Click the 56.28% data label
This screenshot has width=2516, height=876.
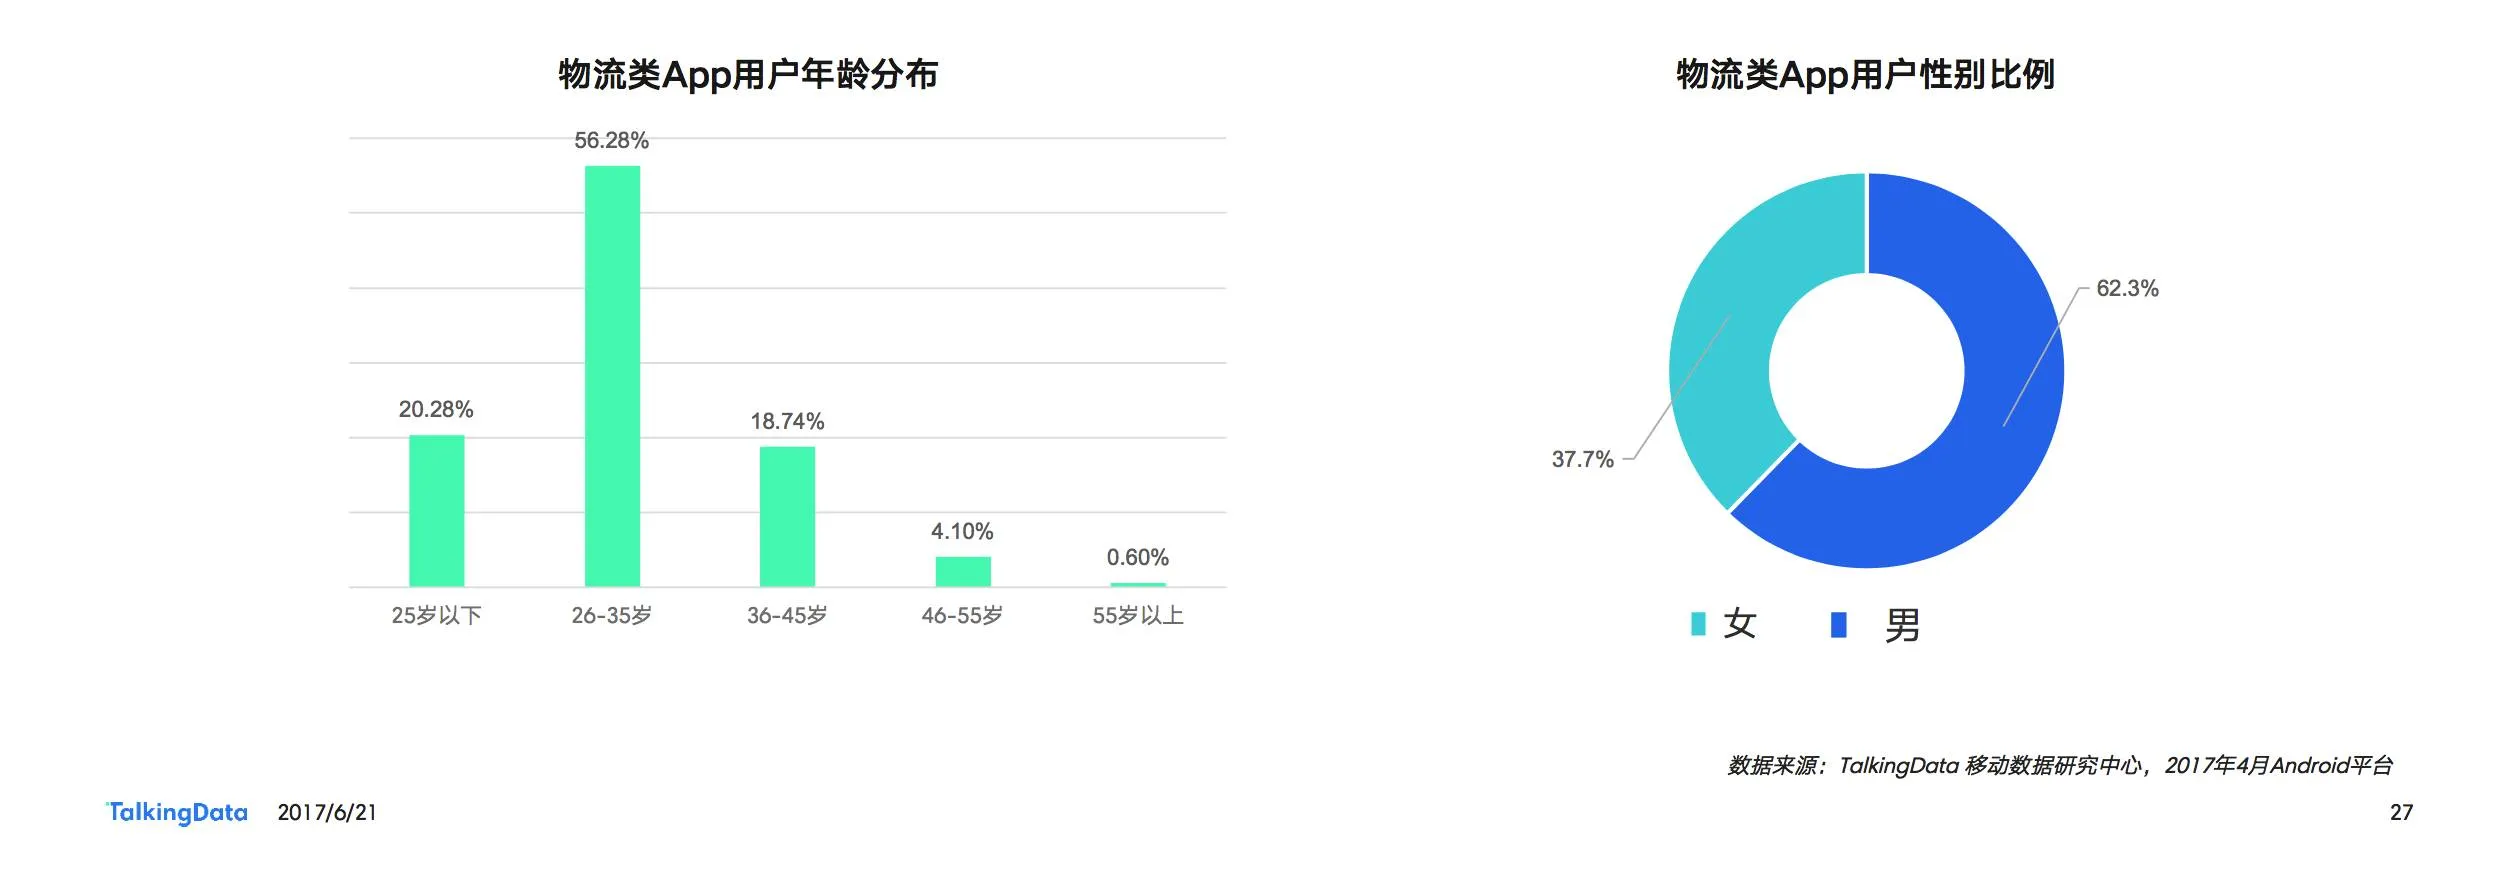[x=611, y=141]
